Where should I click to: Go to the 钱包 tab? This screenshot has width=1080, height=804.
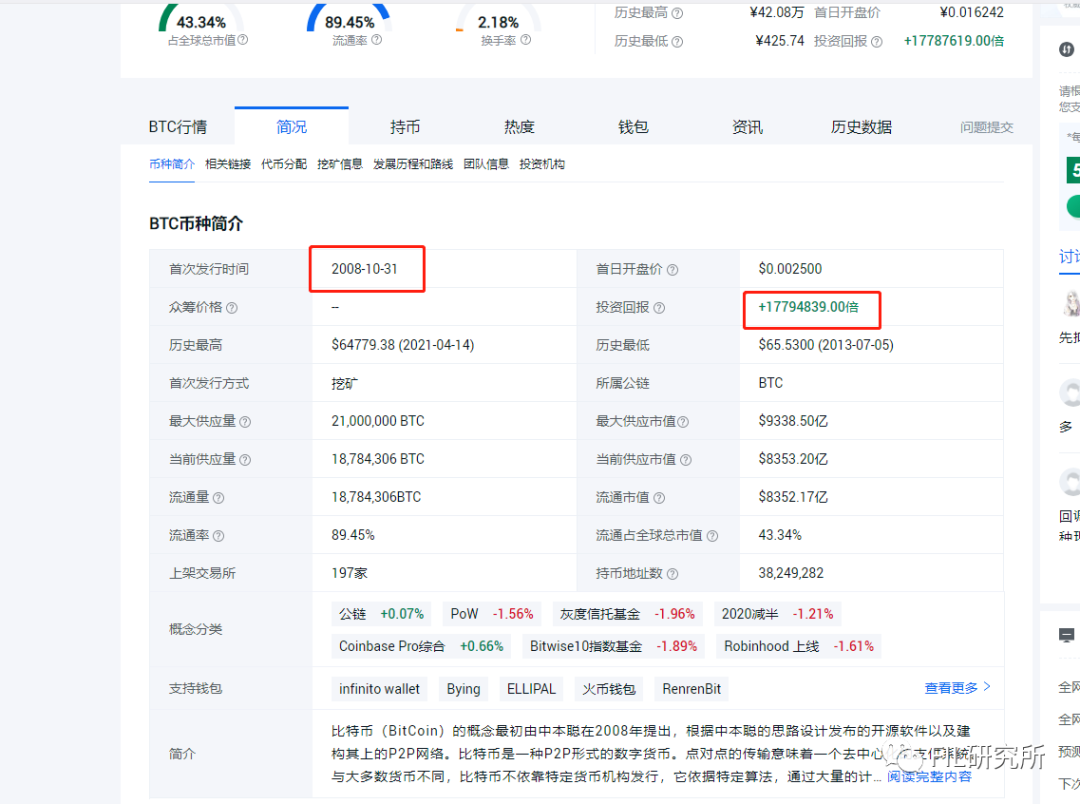tap(633, 127)
